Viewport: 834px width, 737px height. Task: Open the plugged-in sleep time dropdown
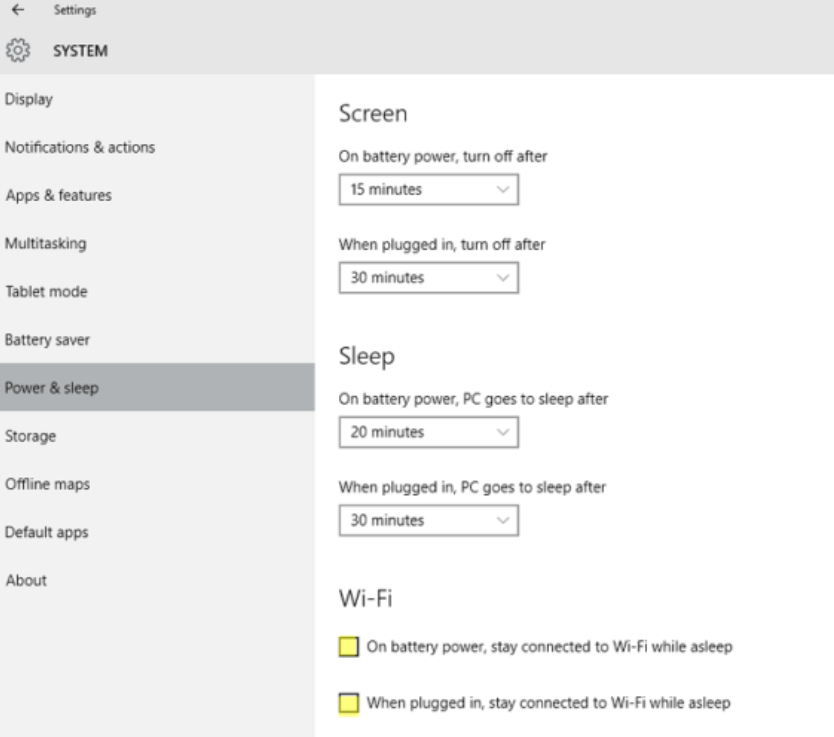[428, 520]
